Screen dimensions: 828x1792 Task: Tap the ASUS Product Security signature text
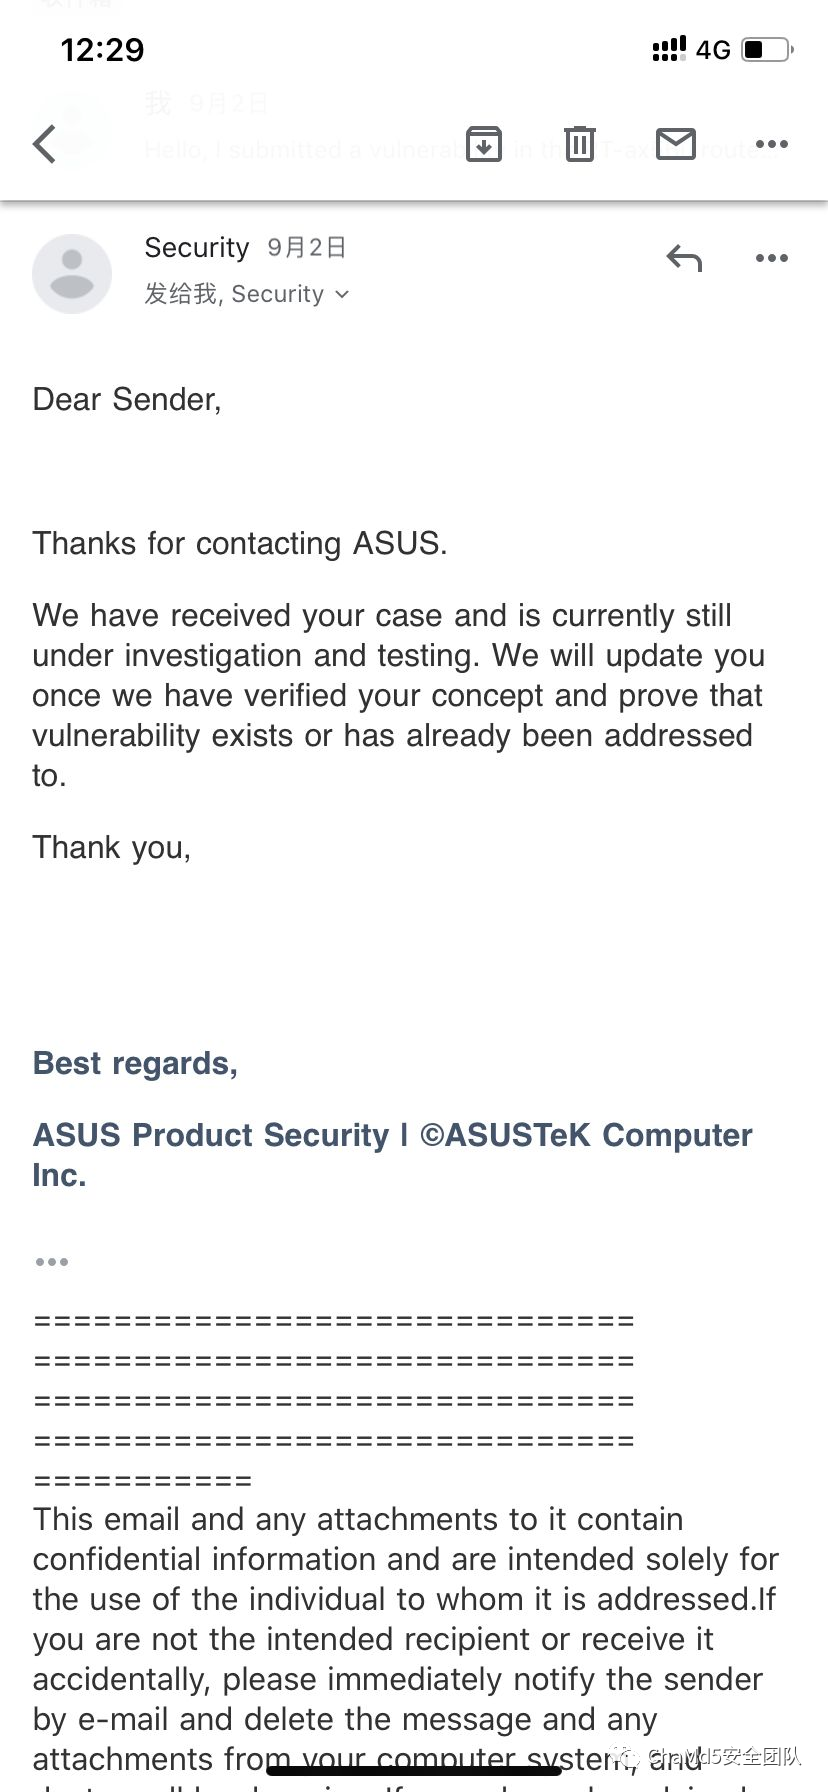coord(392,1155)
